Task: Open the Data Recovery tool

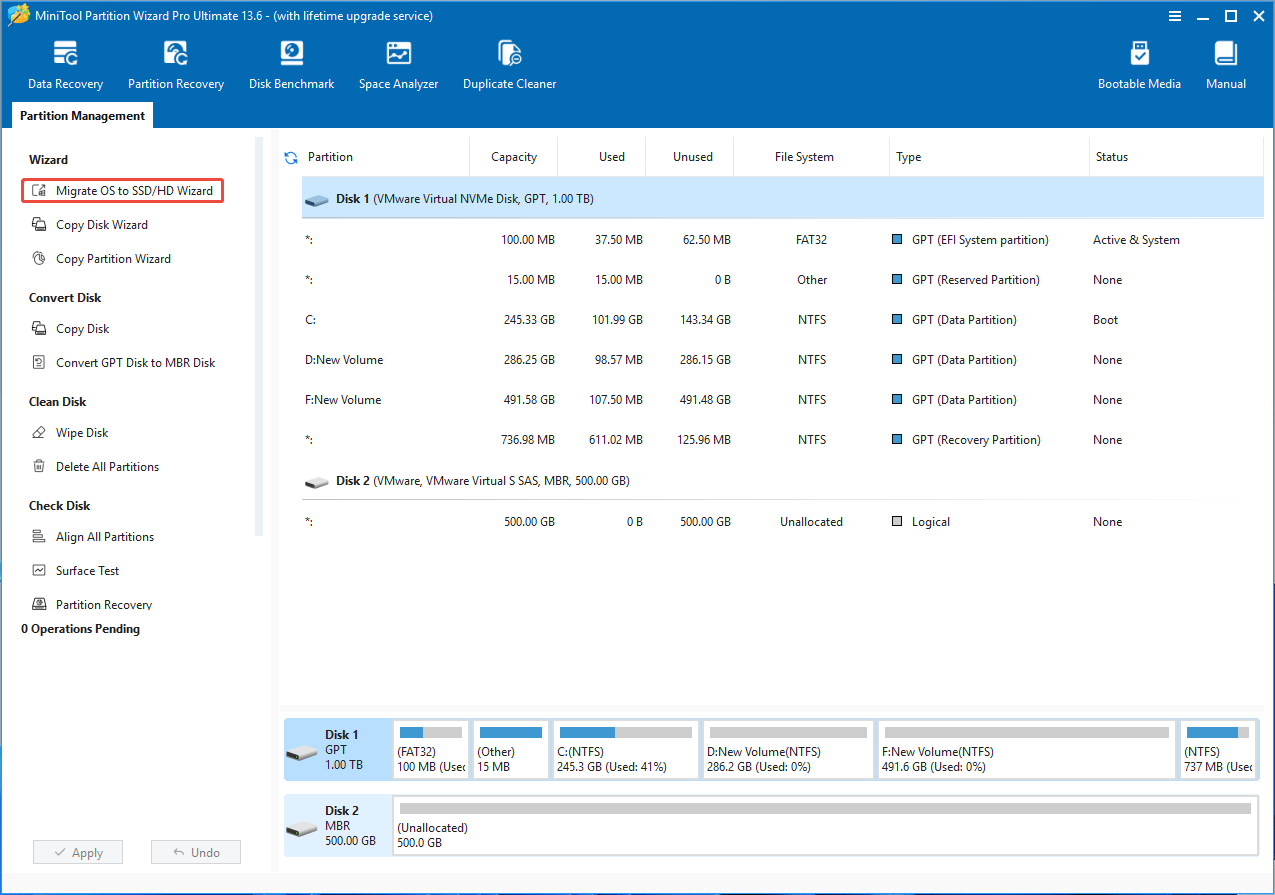Action: [x=65, y=65]
